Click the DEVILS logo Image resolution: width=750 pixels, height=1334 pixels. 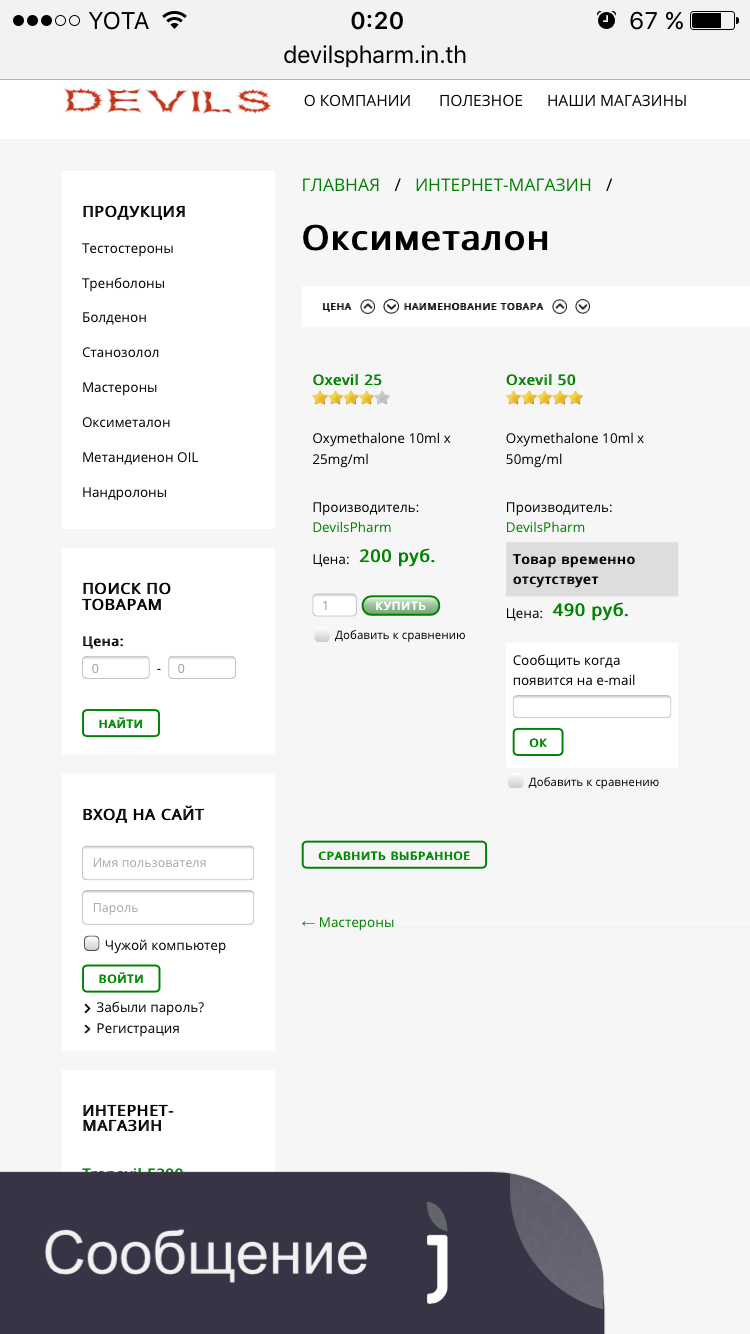click(167, 101)
